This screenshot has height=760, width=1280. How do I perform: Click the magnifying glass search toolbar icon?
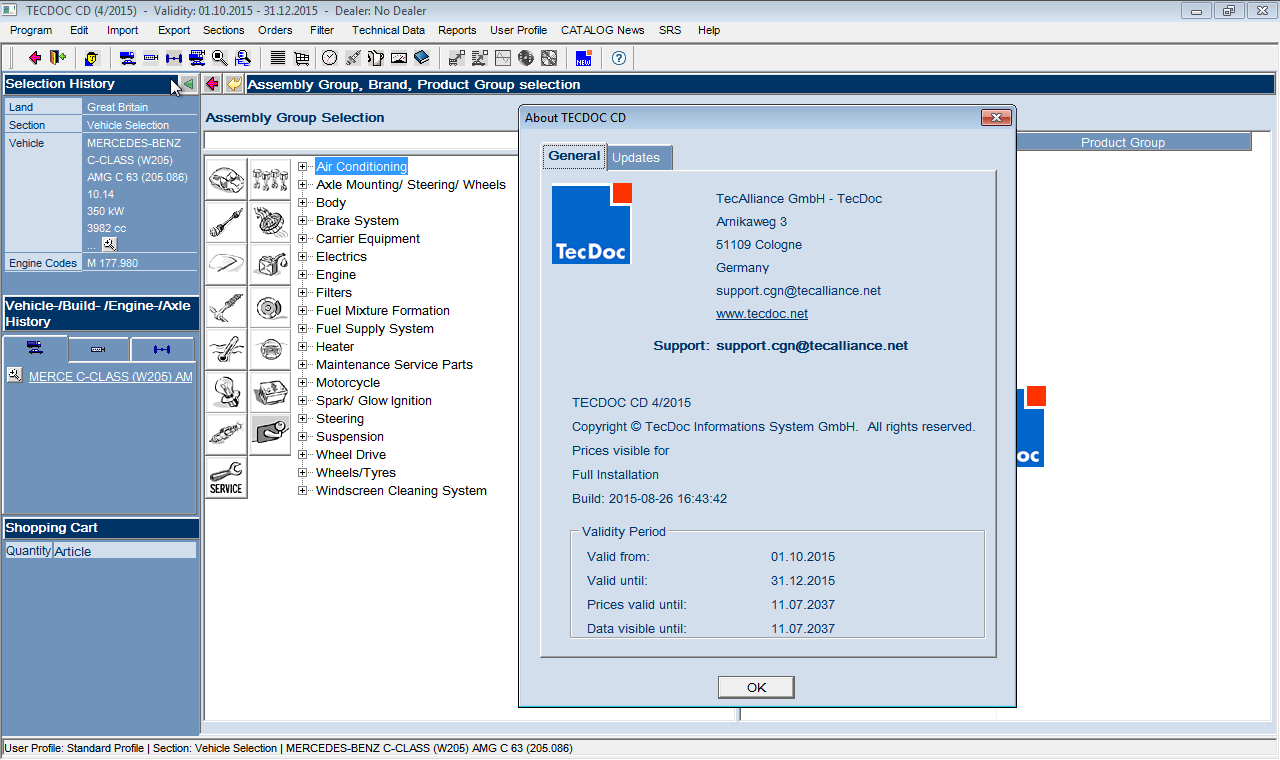tap(220, 58)
